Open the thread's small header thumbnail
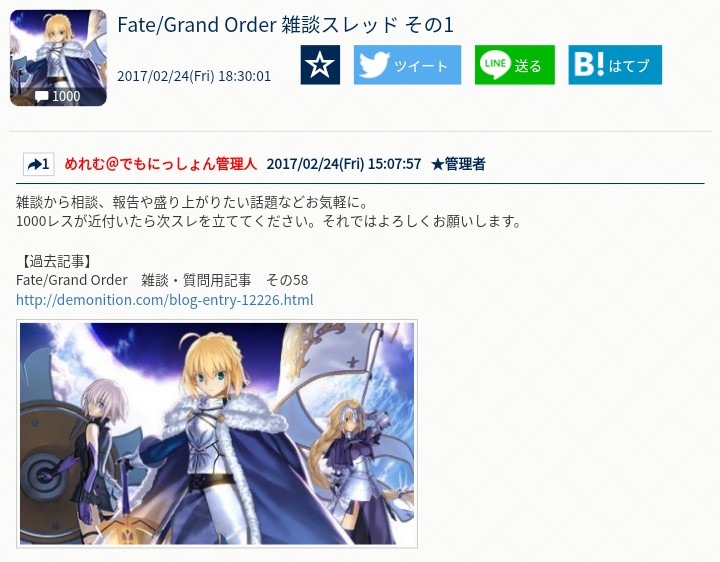 [58, 58]
